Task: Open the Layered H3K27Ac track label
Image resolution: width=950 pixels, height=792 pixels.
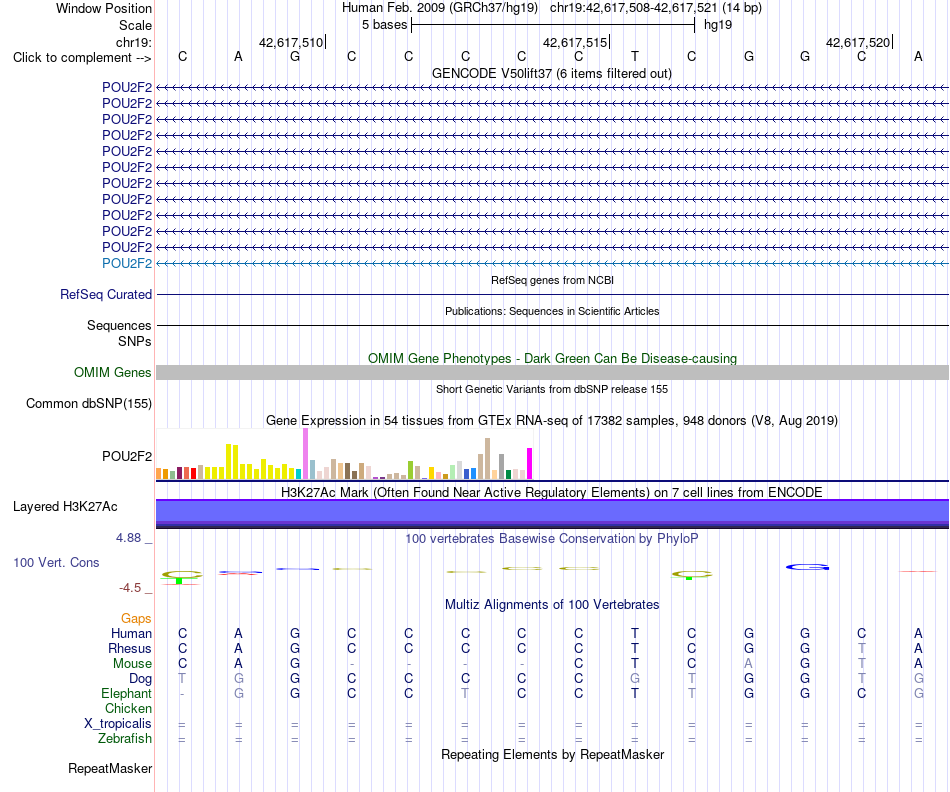Action: point(65,507)
